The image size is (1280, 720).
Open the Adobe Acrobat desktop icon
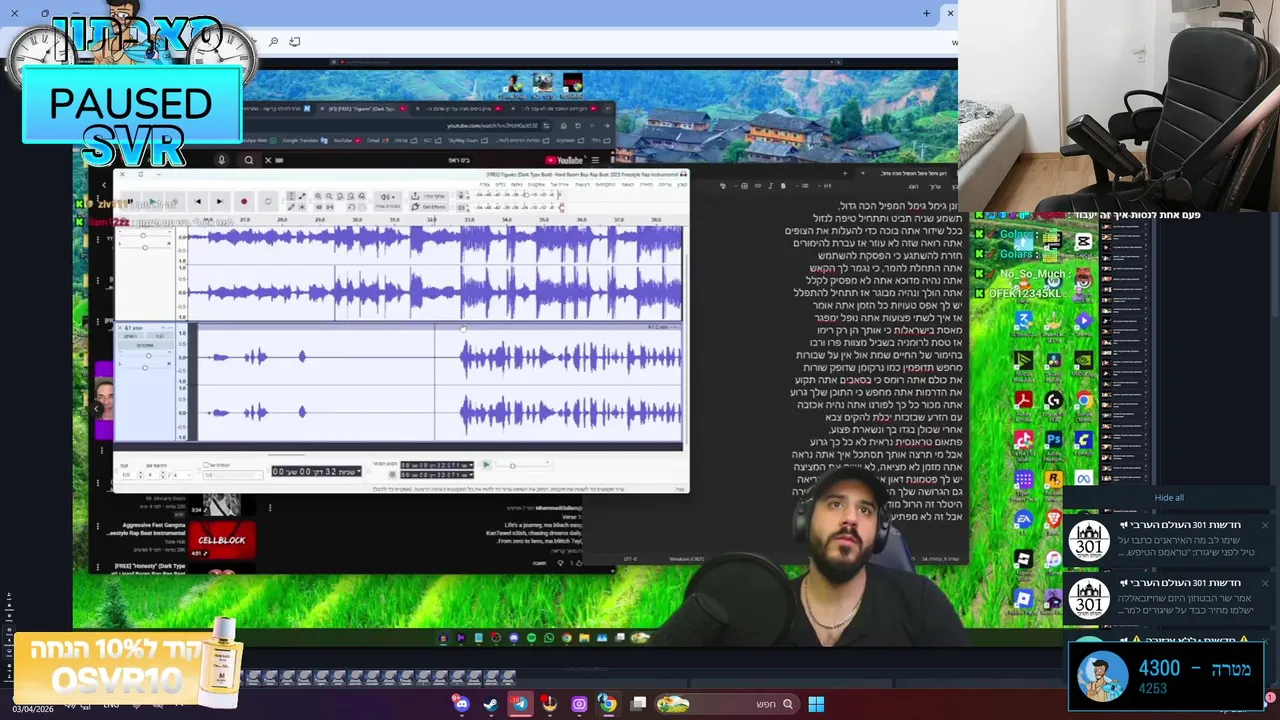tap(1023, 399)
